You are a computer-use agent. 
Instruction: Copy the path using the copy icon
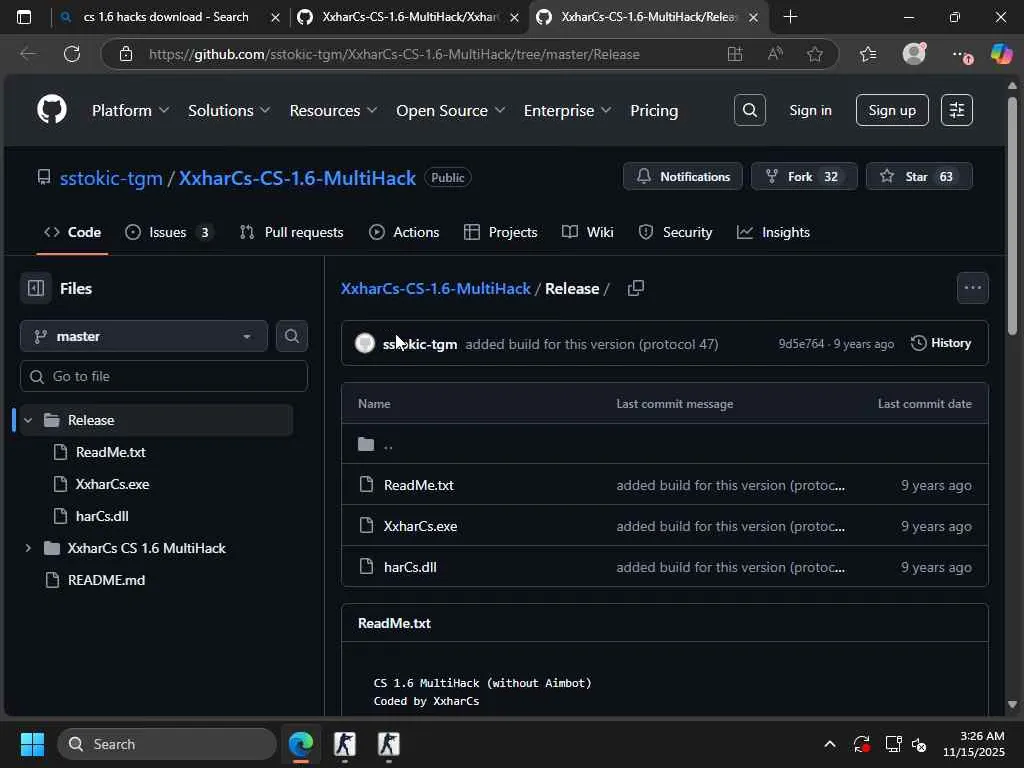click(x=635, y=288)
